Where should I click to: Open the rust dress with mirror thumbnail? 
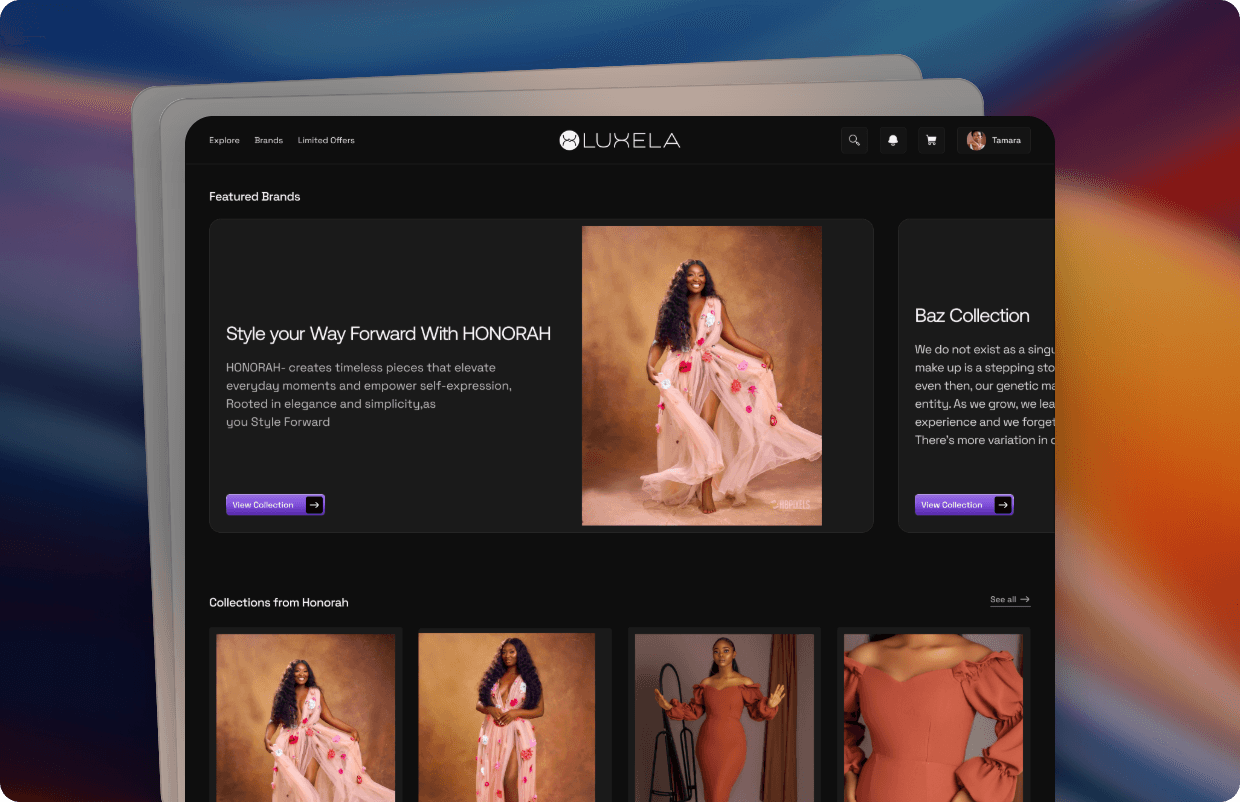[724, 715]
